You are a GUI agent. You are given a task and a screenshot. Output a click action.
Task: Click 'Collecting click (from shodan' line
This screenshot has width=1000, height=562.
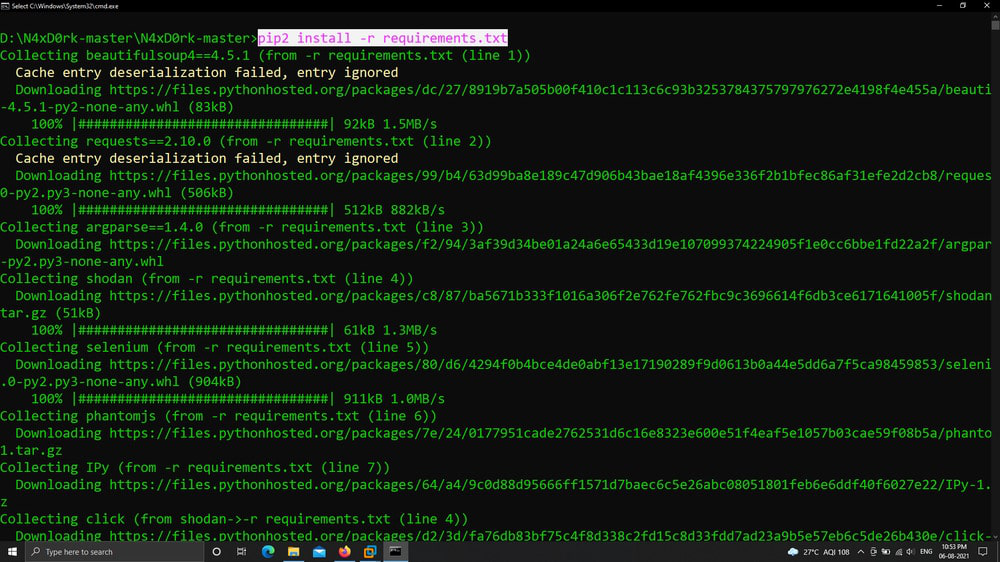234,519
